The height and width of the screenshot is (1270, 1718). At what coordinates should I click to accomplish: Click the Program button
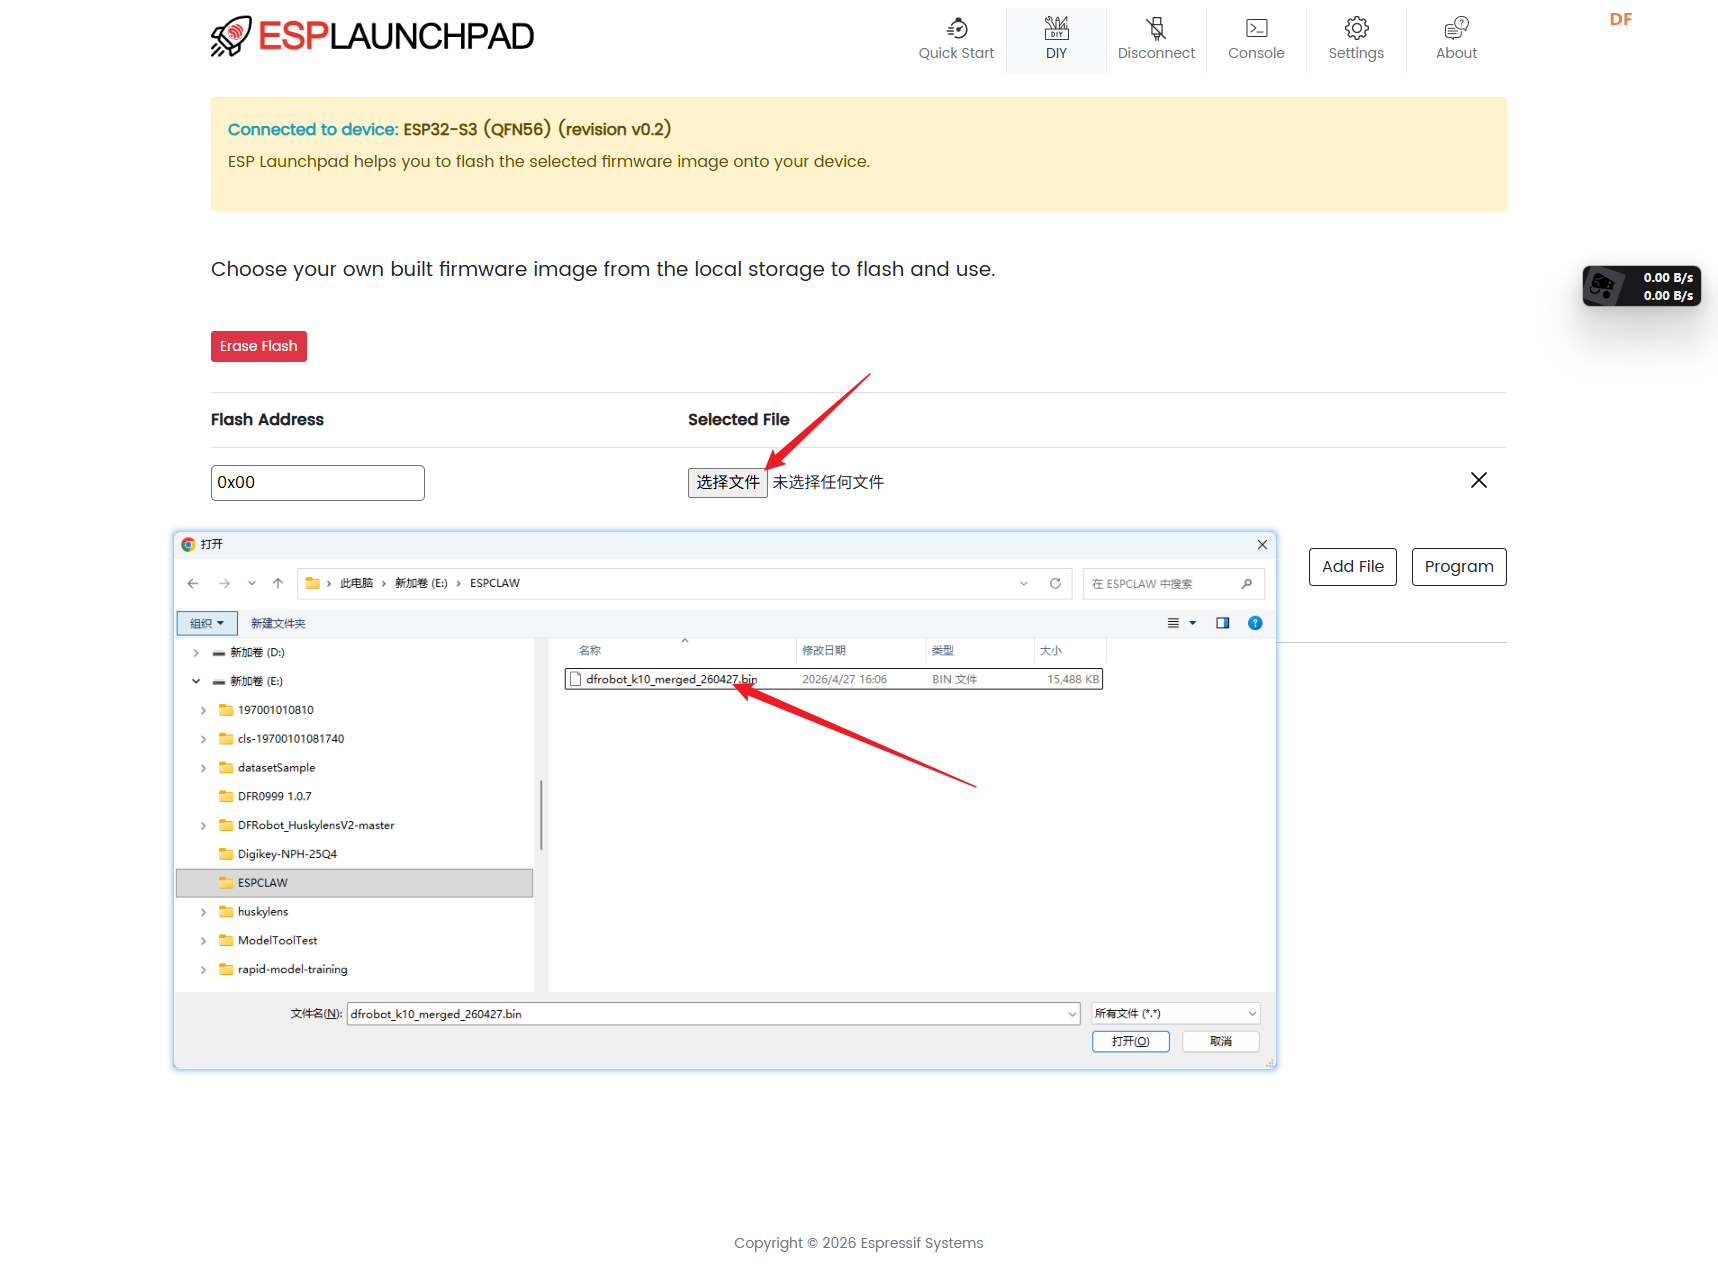[x=1458, y=566]
